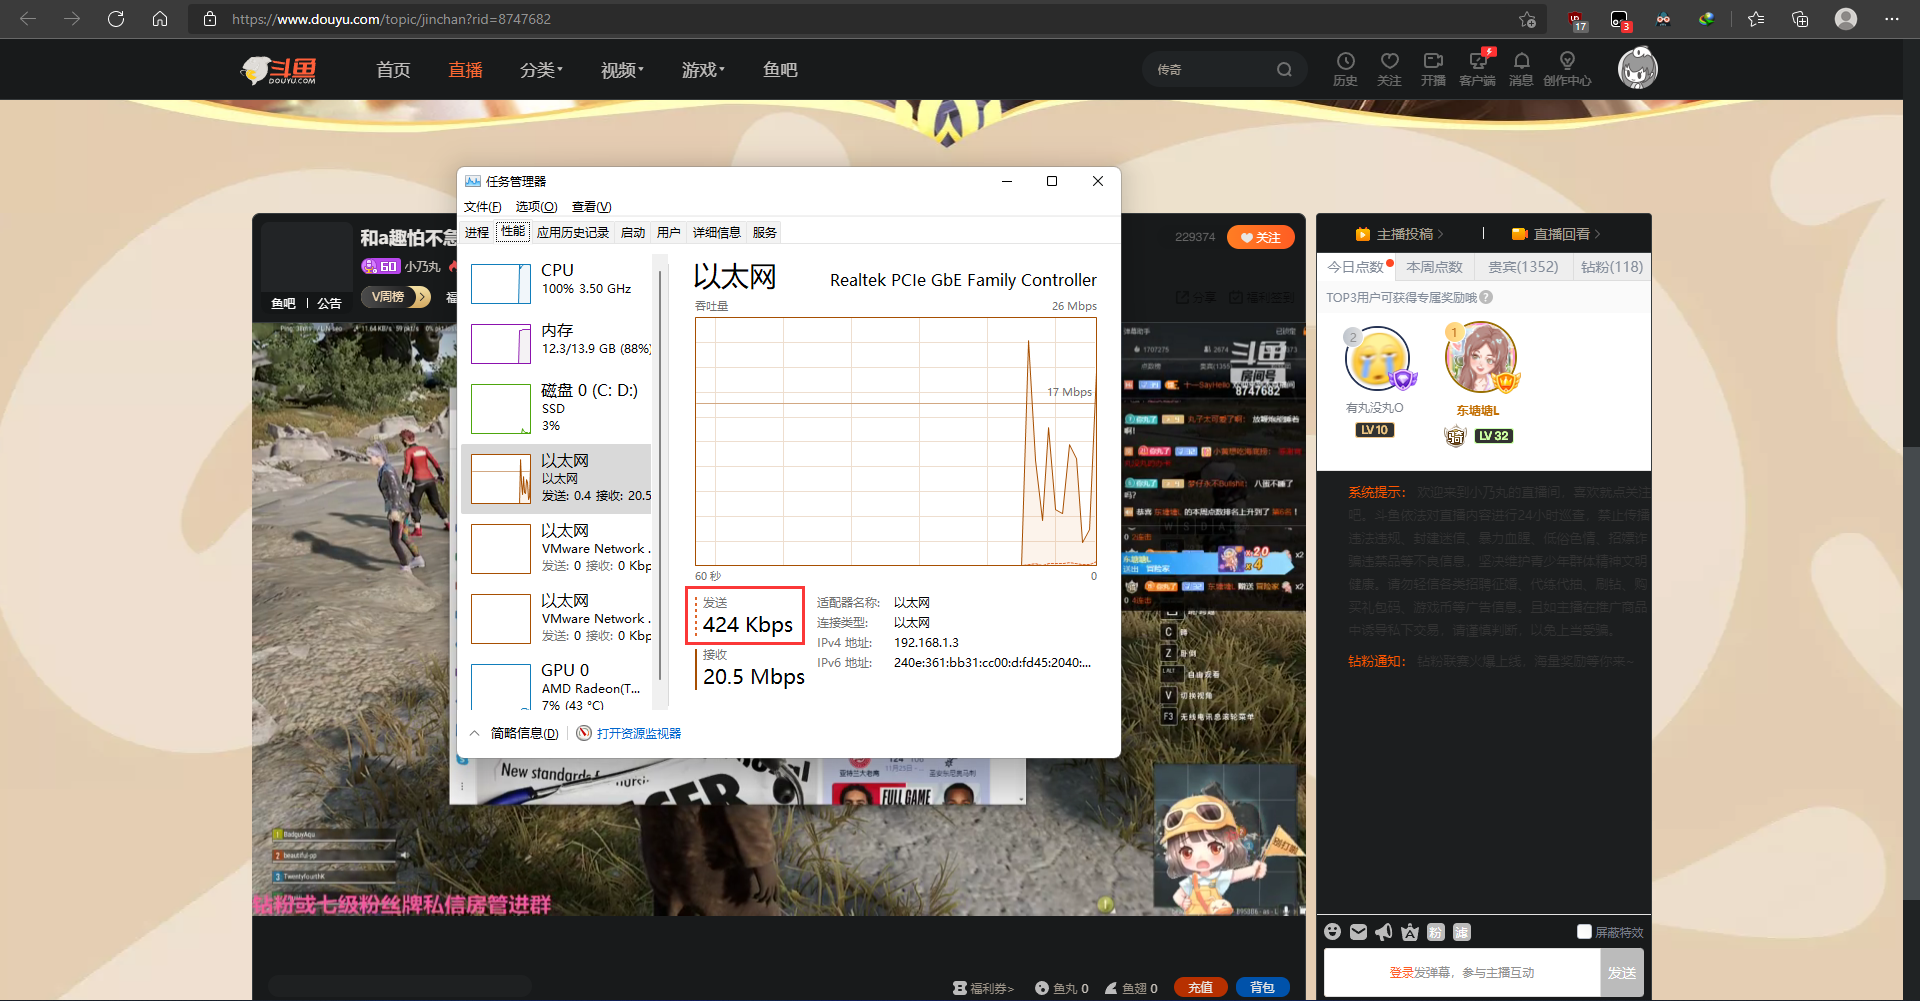Open the 粉 fan badge panel in chat toolbar
The width and height of the screenshot is (1920, 1001).
coord(1435,931)
